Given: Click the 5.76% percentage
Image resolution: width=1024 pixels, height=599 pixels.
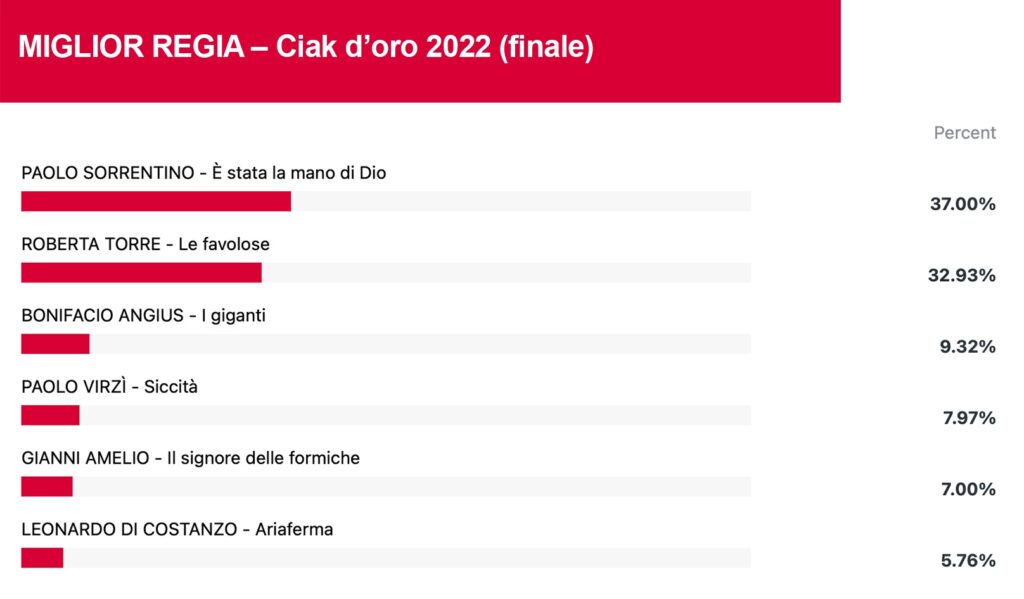Looking at the screenshot, I should pos(968,560).
